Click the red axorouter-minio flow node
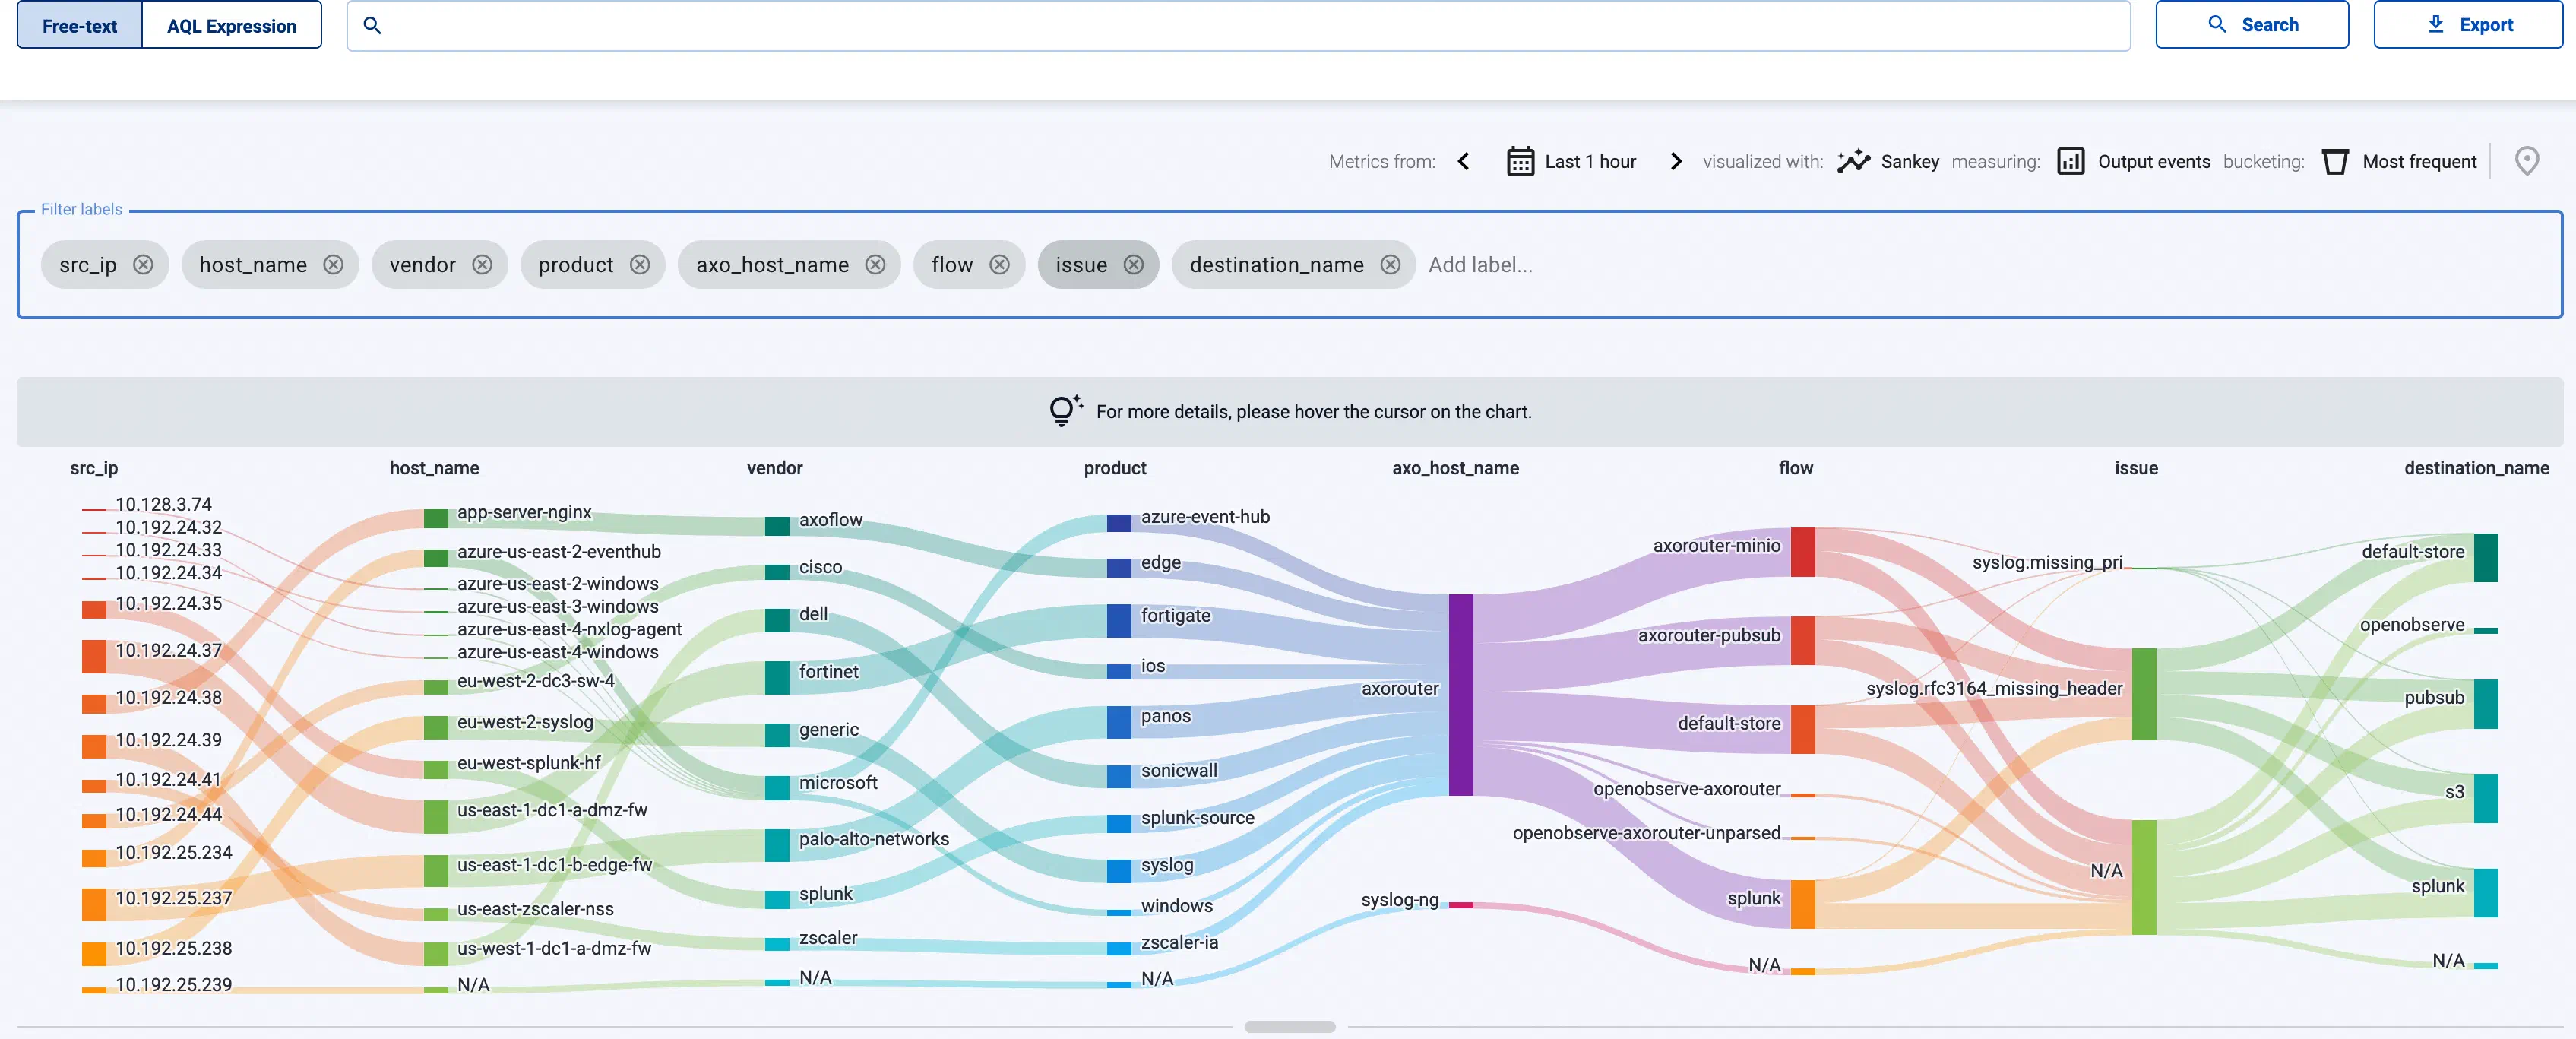 point(1802,552)
